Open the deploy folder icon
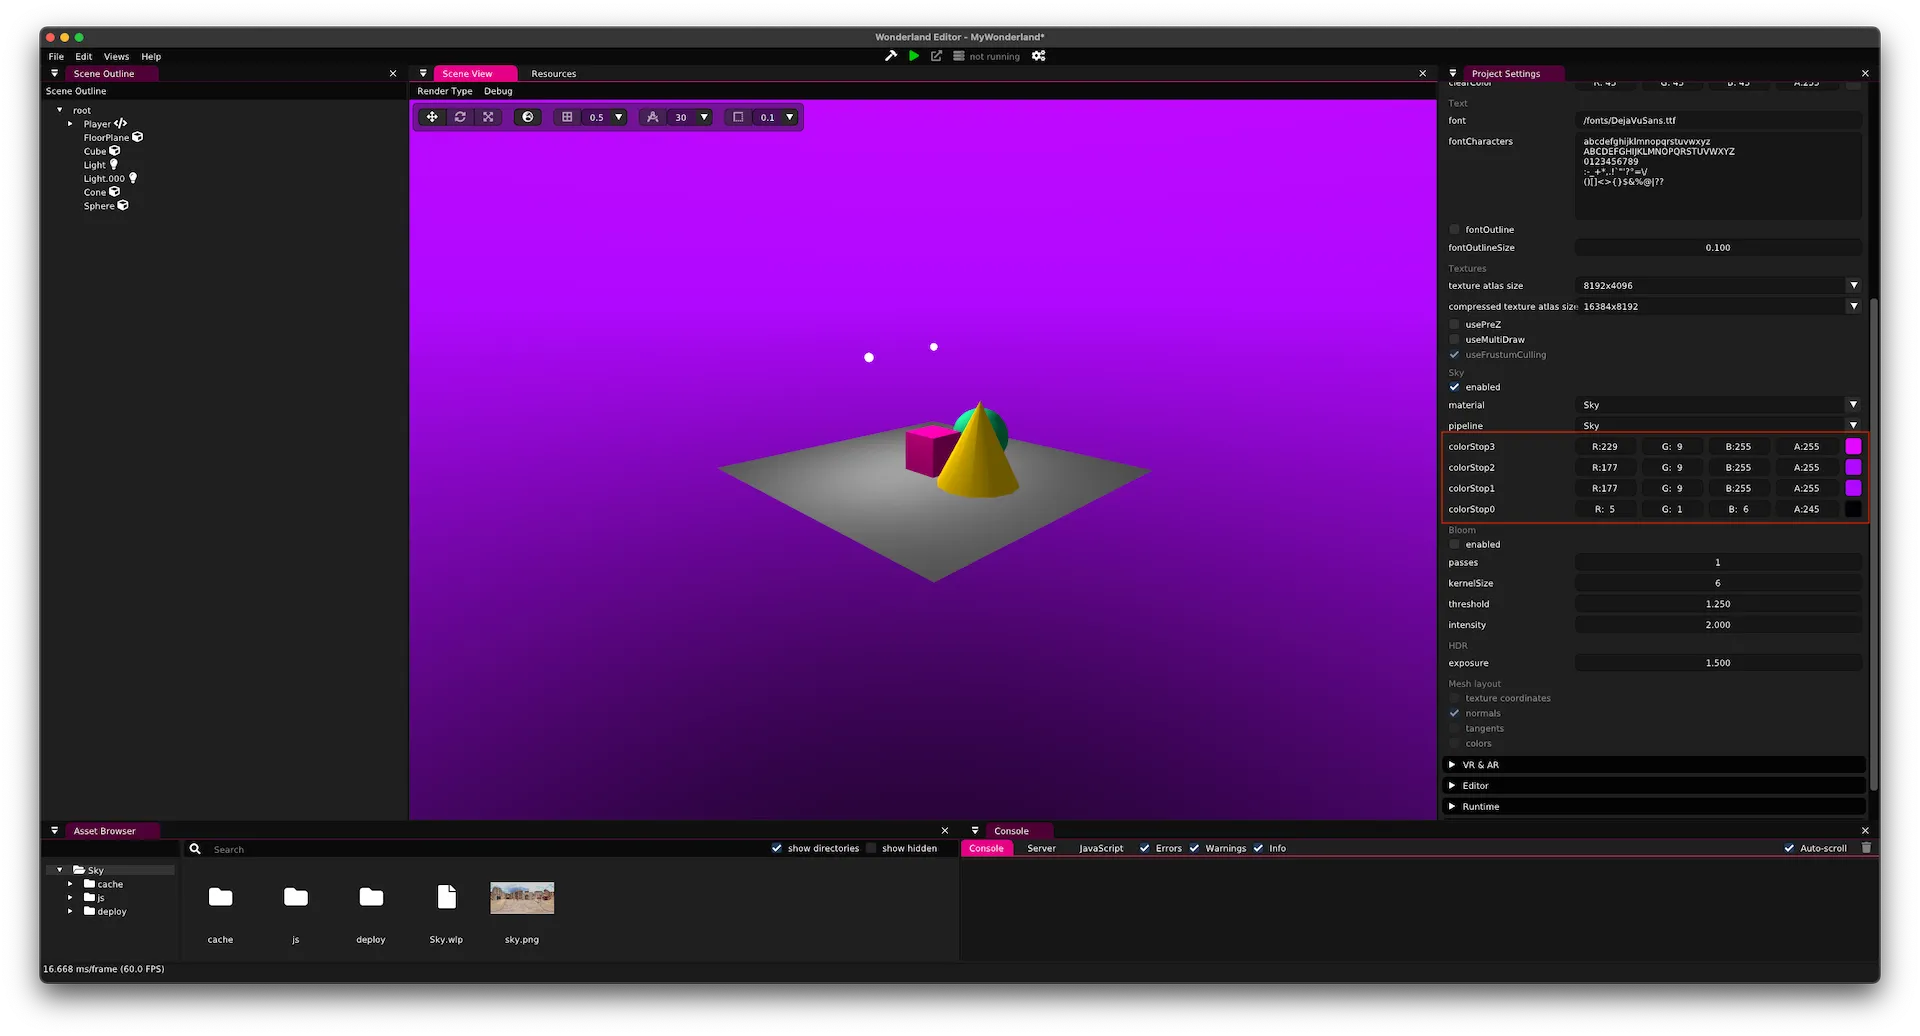Image resolution: width=1920 pixels, height=1036 pixels. point(371,897)
